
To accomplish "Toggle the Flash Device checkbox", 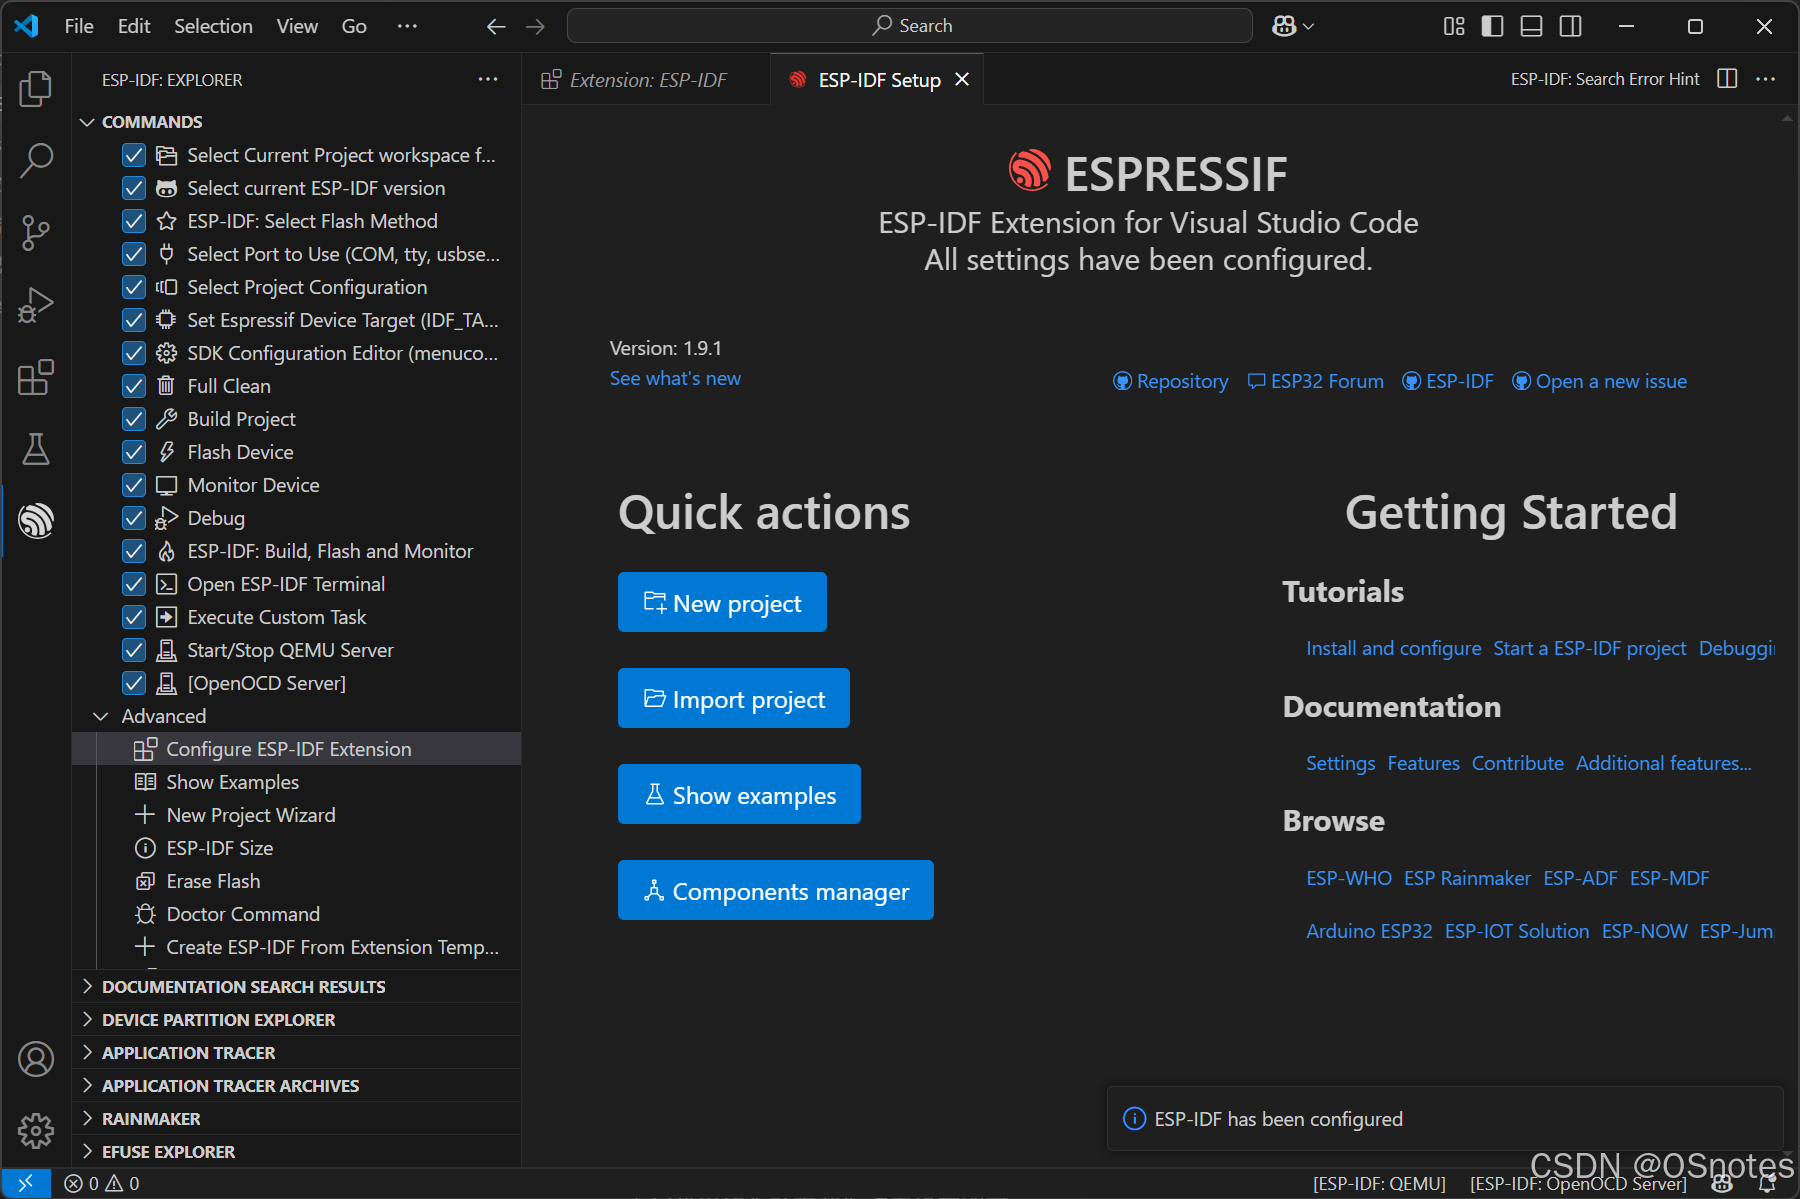I will coord(134,452).
